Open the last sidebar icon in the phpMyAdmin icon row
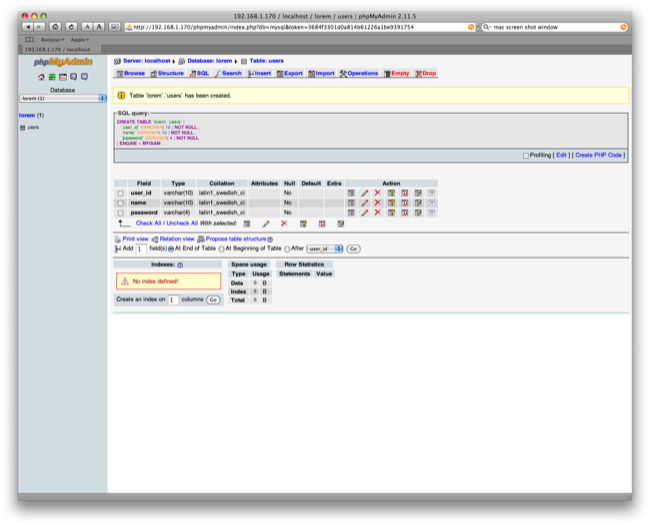This screenshot has width=650, height=525. point(84,77)
